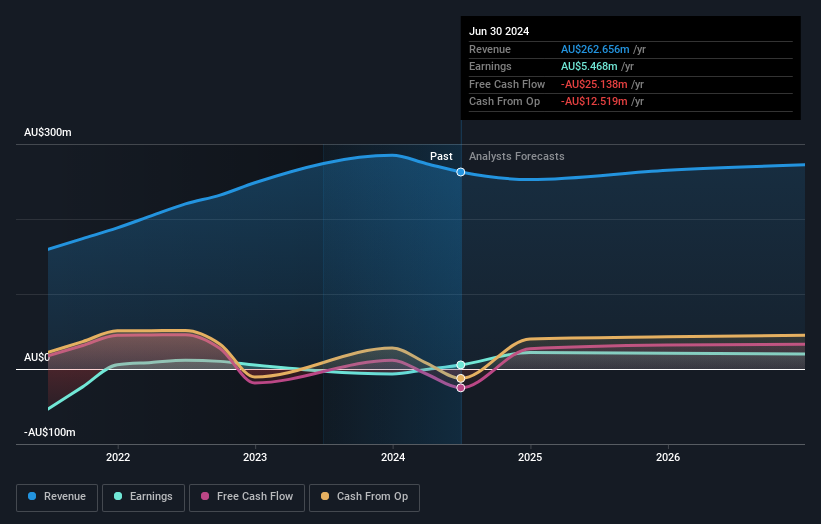Viewport: 821px width, 524px height.
Task: Click the Free Cash Flow label in tooltip
Action: pyautogui.click(x=507, y=84)
